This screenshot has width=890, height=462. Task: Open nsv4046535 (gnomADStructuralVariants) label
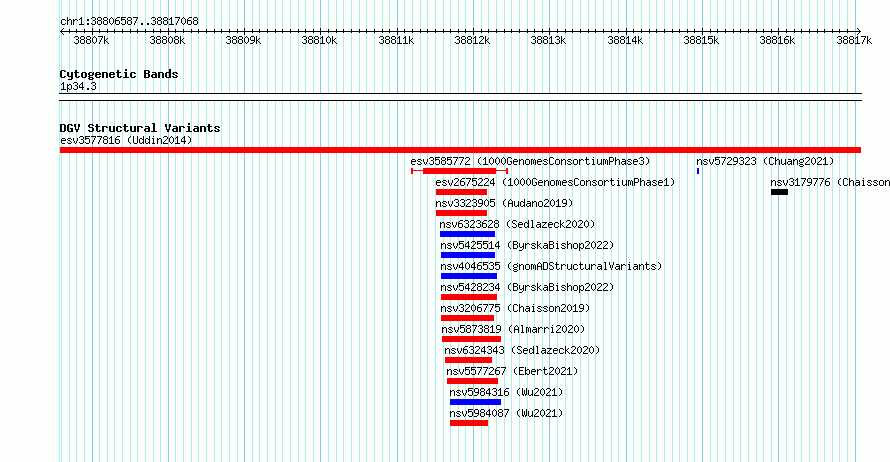[551, 266]
